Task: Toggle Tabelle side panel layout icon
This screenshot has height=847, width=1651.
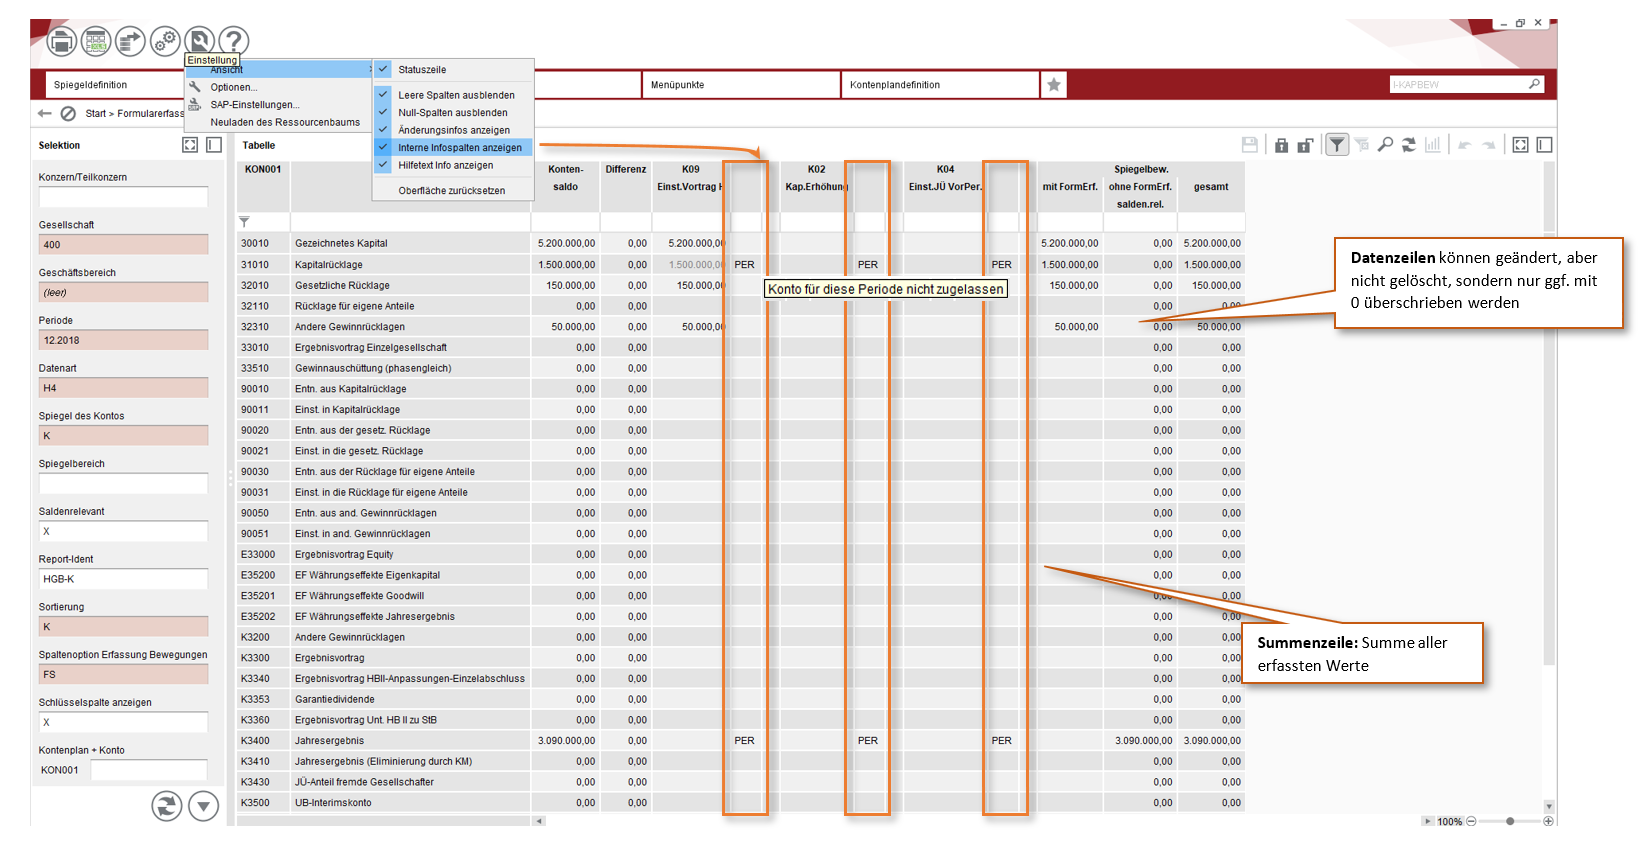Action: pos(1545,145)
